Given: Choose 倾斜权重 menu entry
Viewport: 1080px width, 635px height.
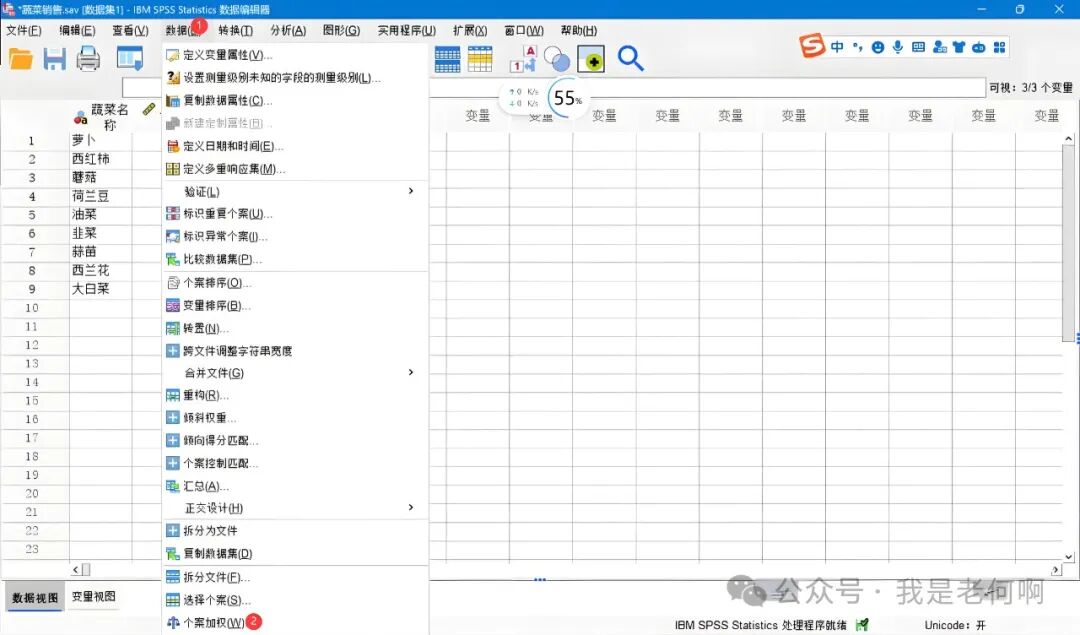Looking at the screenshot, I should 295,418.
